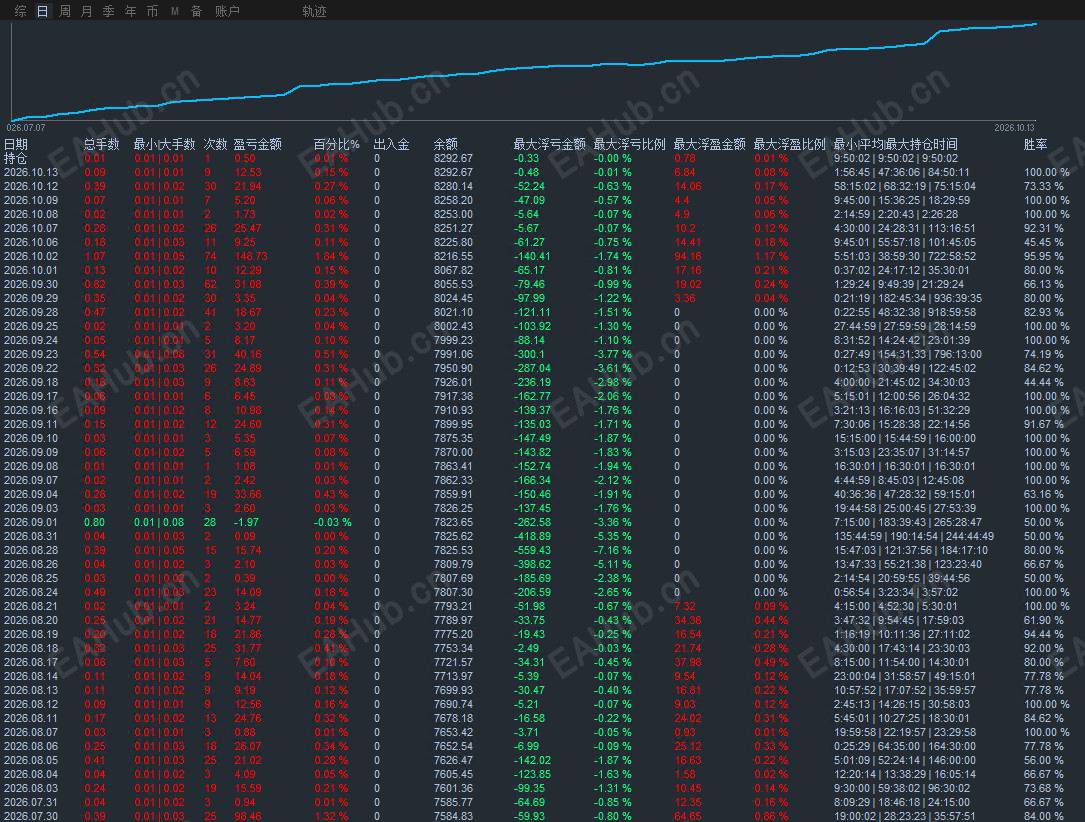Click the 盈亏金额 column header
1085x822 pixels.
[x=257, y=144]
